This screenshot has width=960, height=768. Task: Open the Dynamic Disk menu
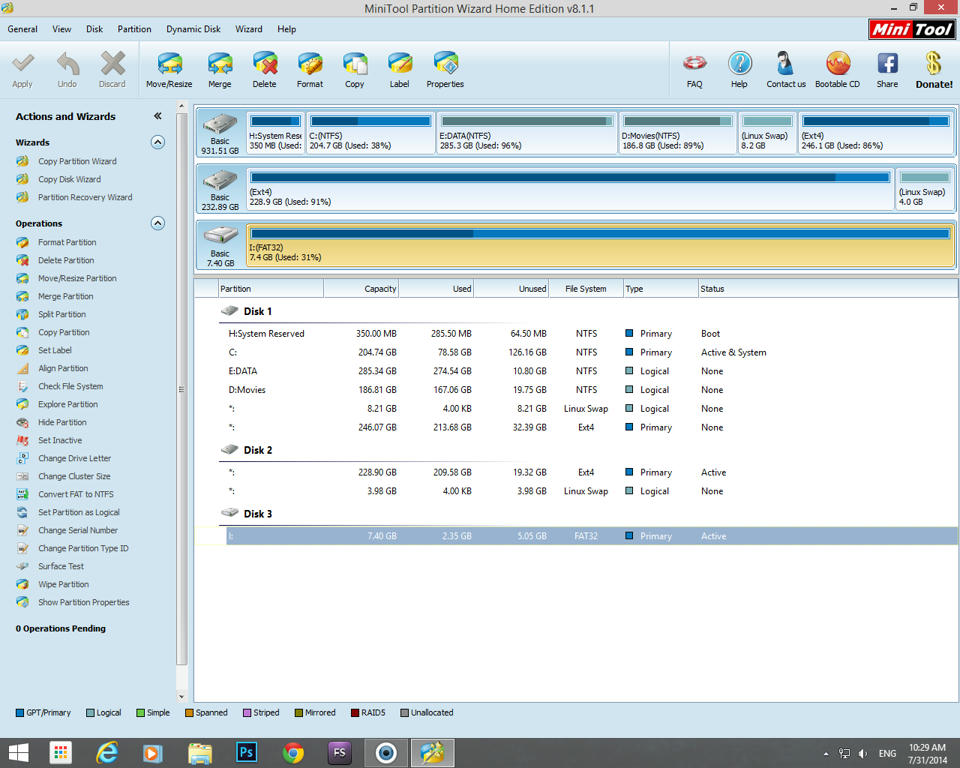pyautogui.click(x=193, y=29)
